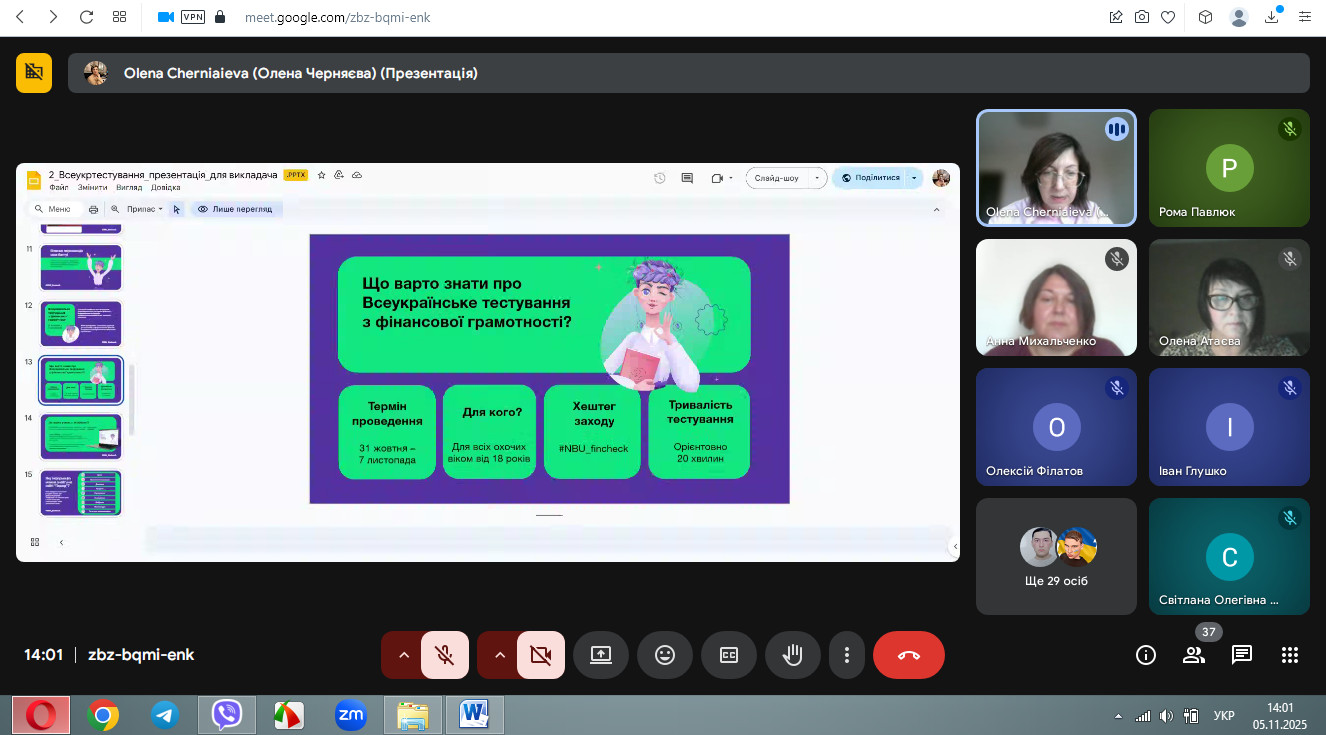Screen dimensions: 1326x735
Task: Click the raise hand icon
Action: click(x=793, y=655)
